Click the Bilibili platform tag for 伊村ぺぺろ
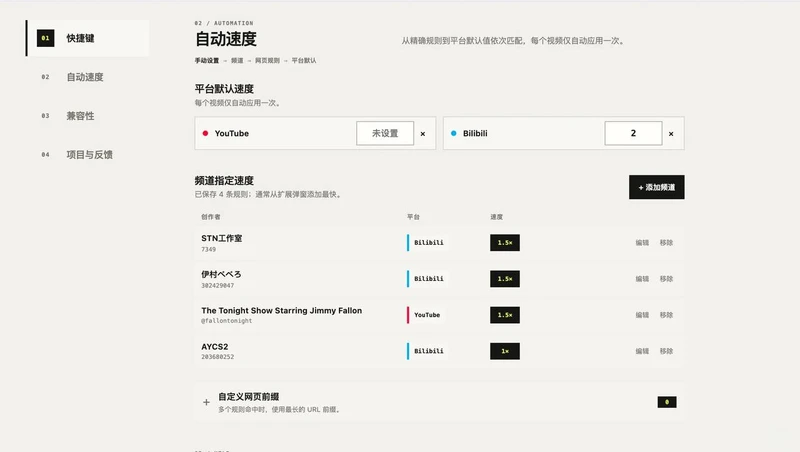Viewport: 800px width, 452px height. pos(428,279)
